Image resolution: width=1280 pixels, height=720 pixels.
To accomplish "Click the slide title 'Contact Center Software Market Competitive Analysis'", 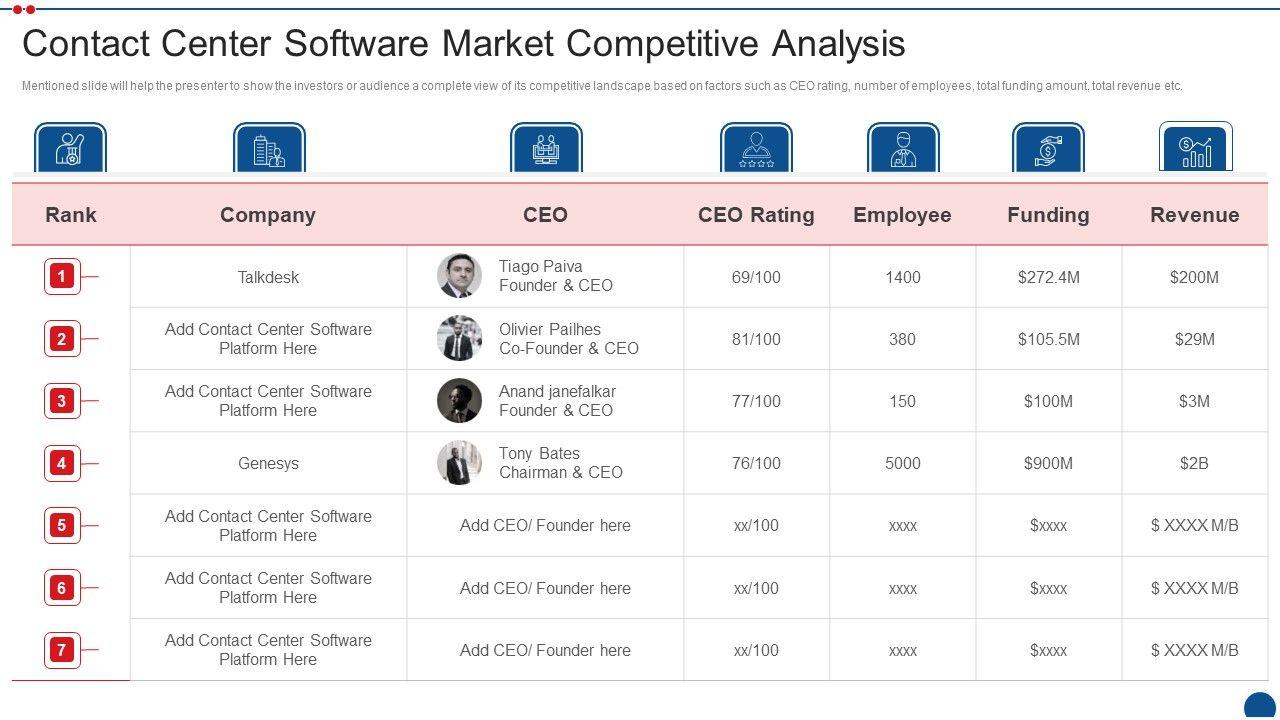I will pos(464,44).
